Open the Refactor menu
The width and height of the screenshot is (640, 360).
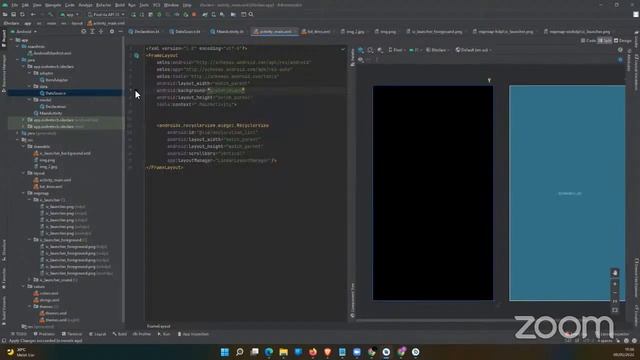point(103,5)
